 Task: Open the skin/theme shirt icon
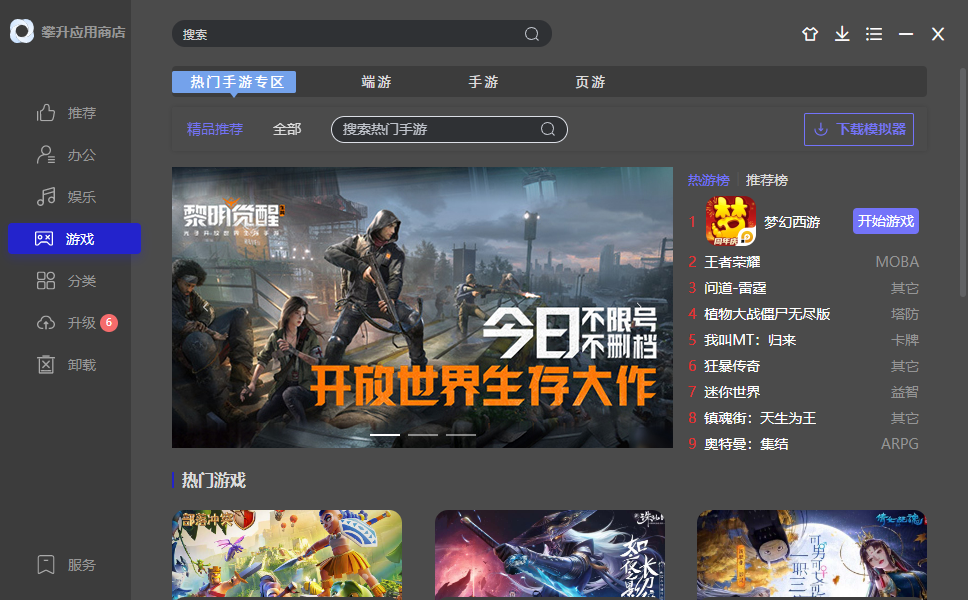tap(810, 34)
